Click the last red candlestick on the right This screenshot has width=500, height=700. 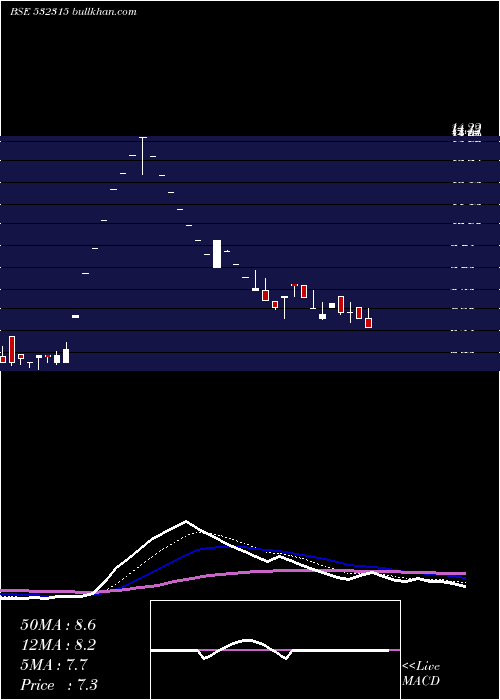(x=368, y=323)
